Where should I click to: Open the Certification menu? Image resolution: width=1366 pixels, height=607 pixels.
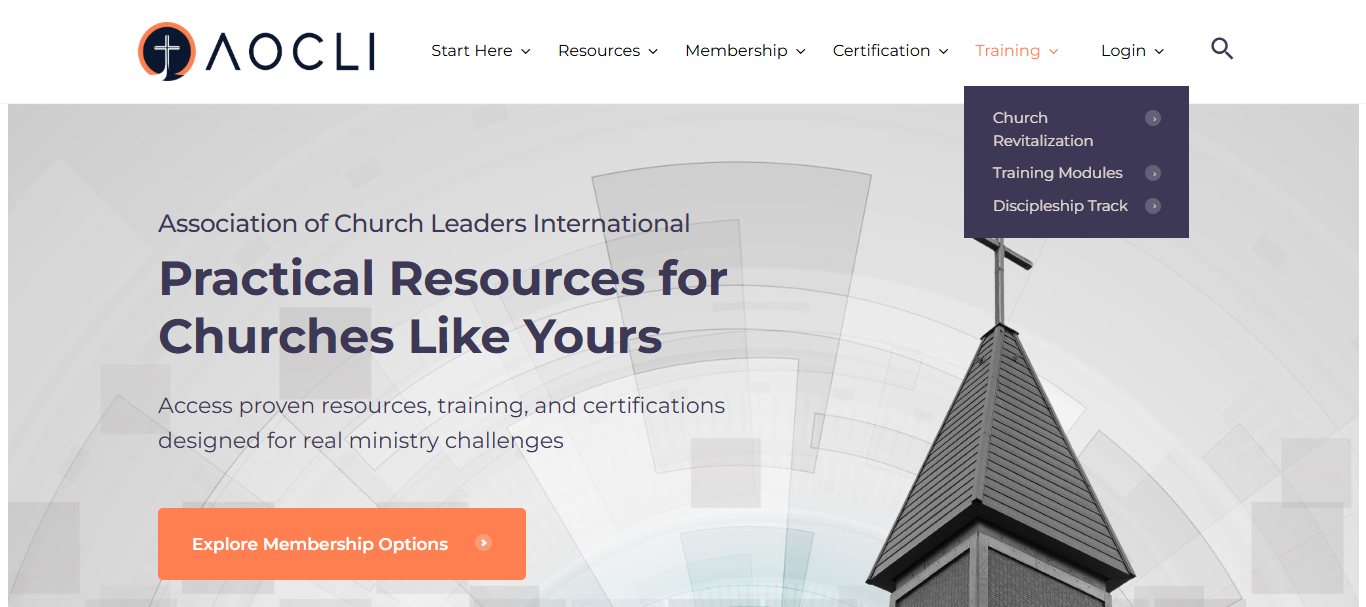click(881, 50)
